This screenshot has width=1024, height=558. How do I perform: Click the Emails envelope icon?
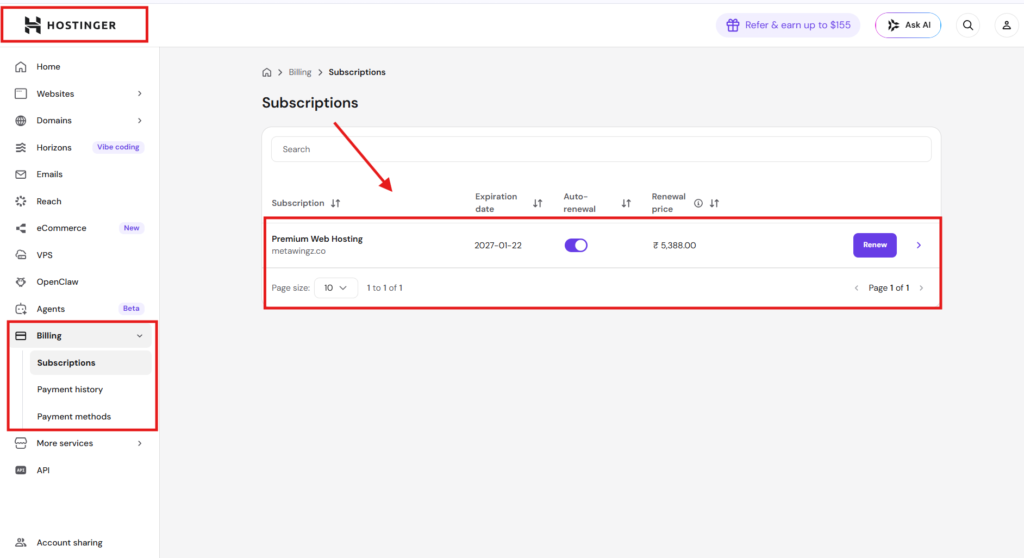21,174
